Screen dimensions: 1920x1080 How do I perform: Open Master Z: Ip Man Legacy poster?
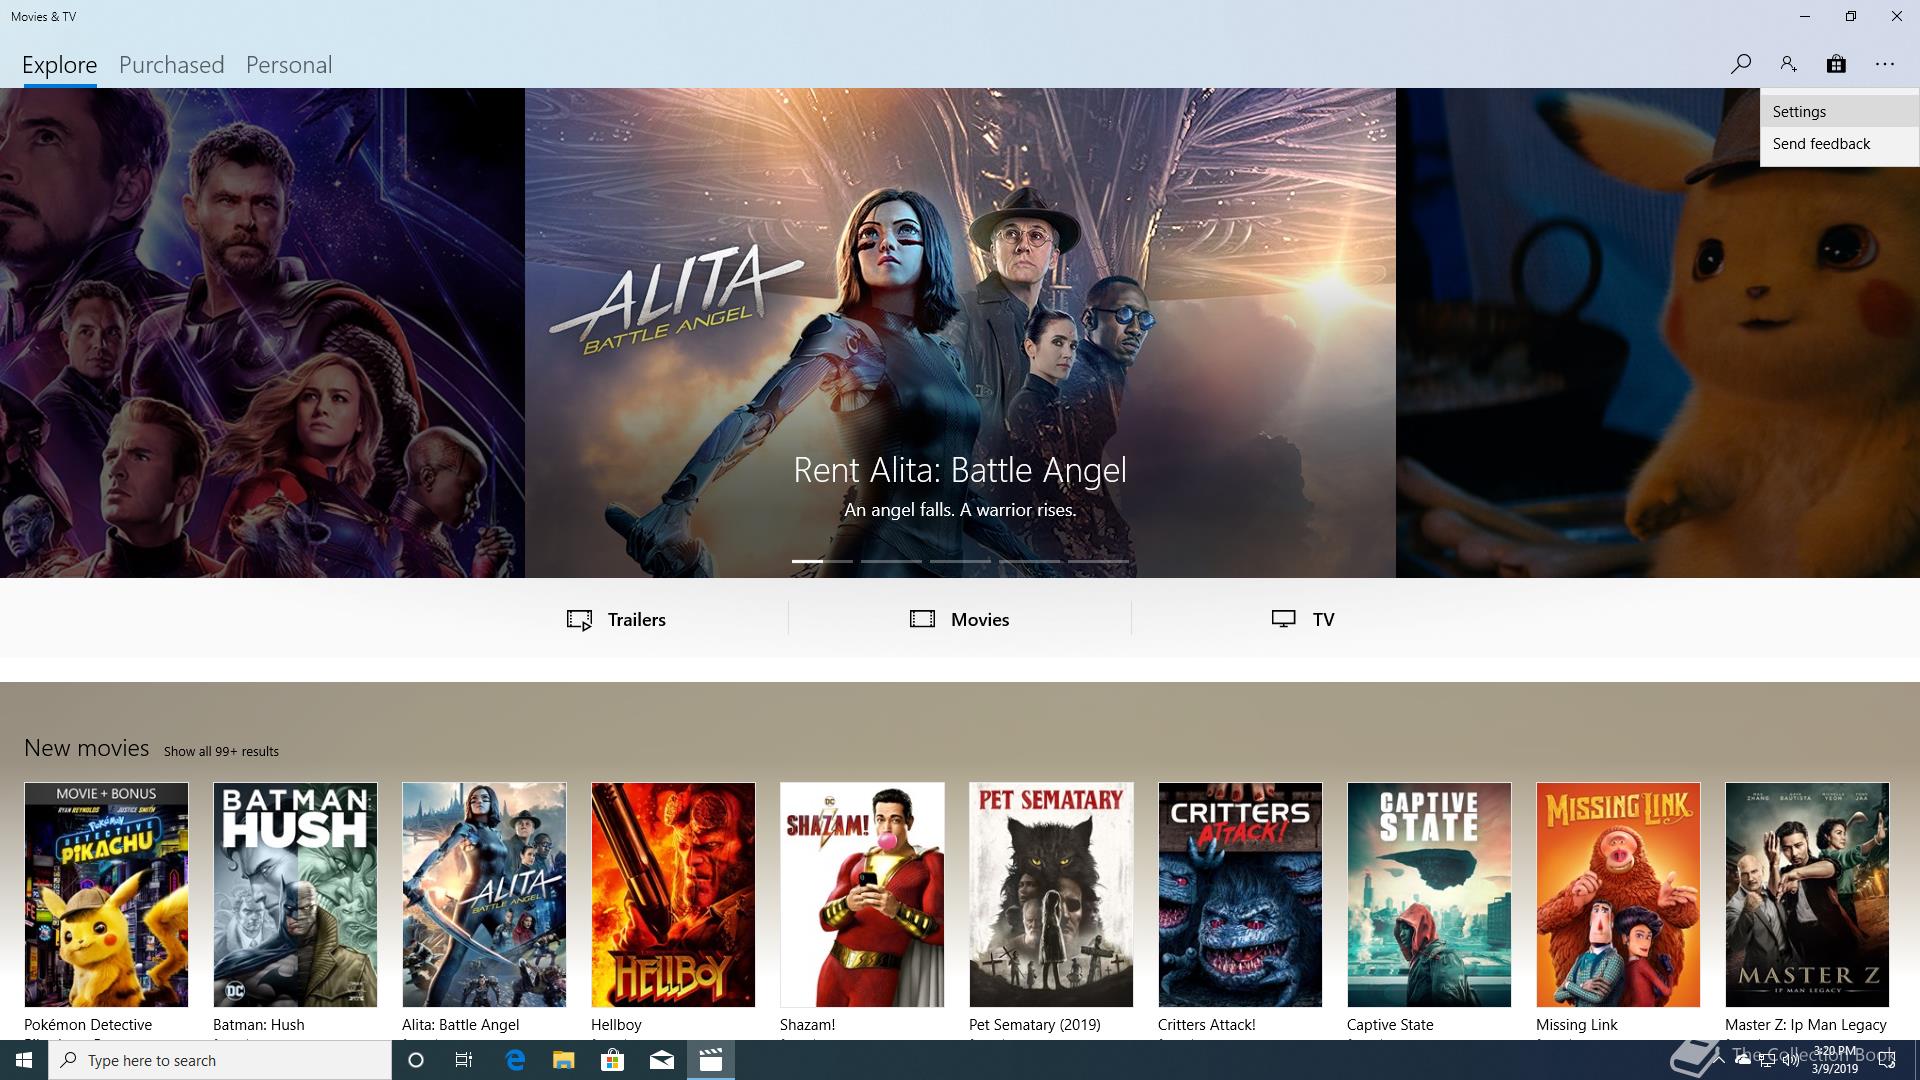(1807, 895)
